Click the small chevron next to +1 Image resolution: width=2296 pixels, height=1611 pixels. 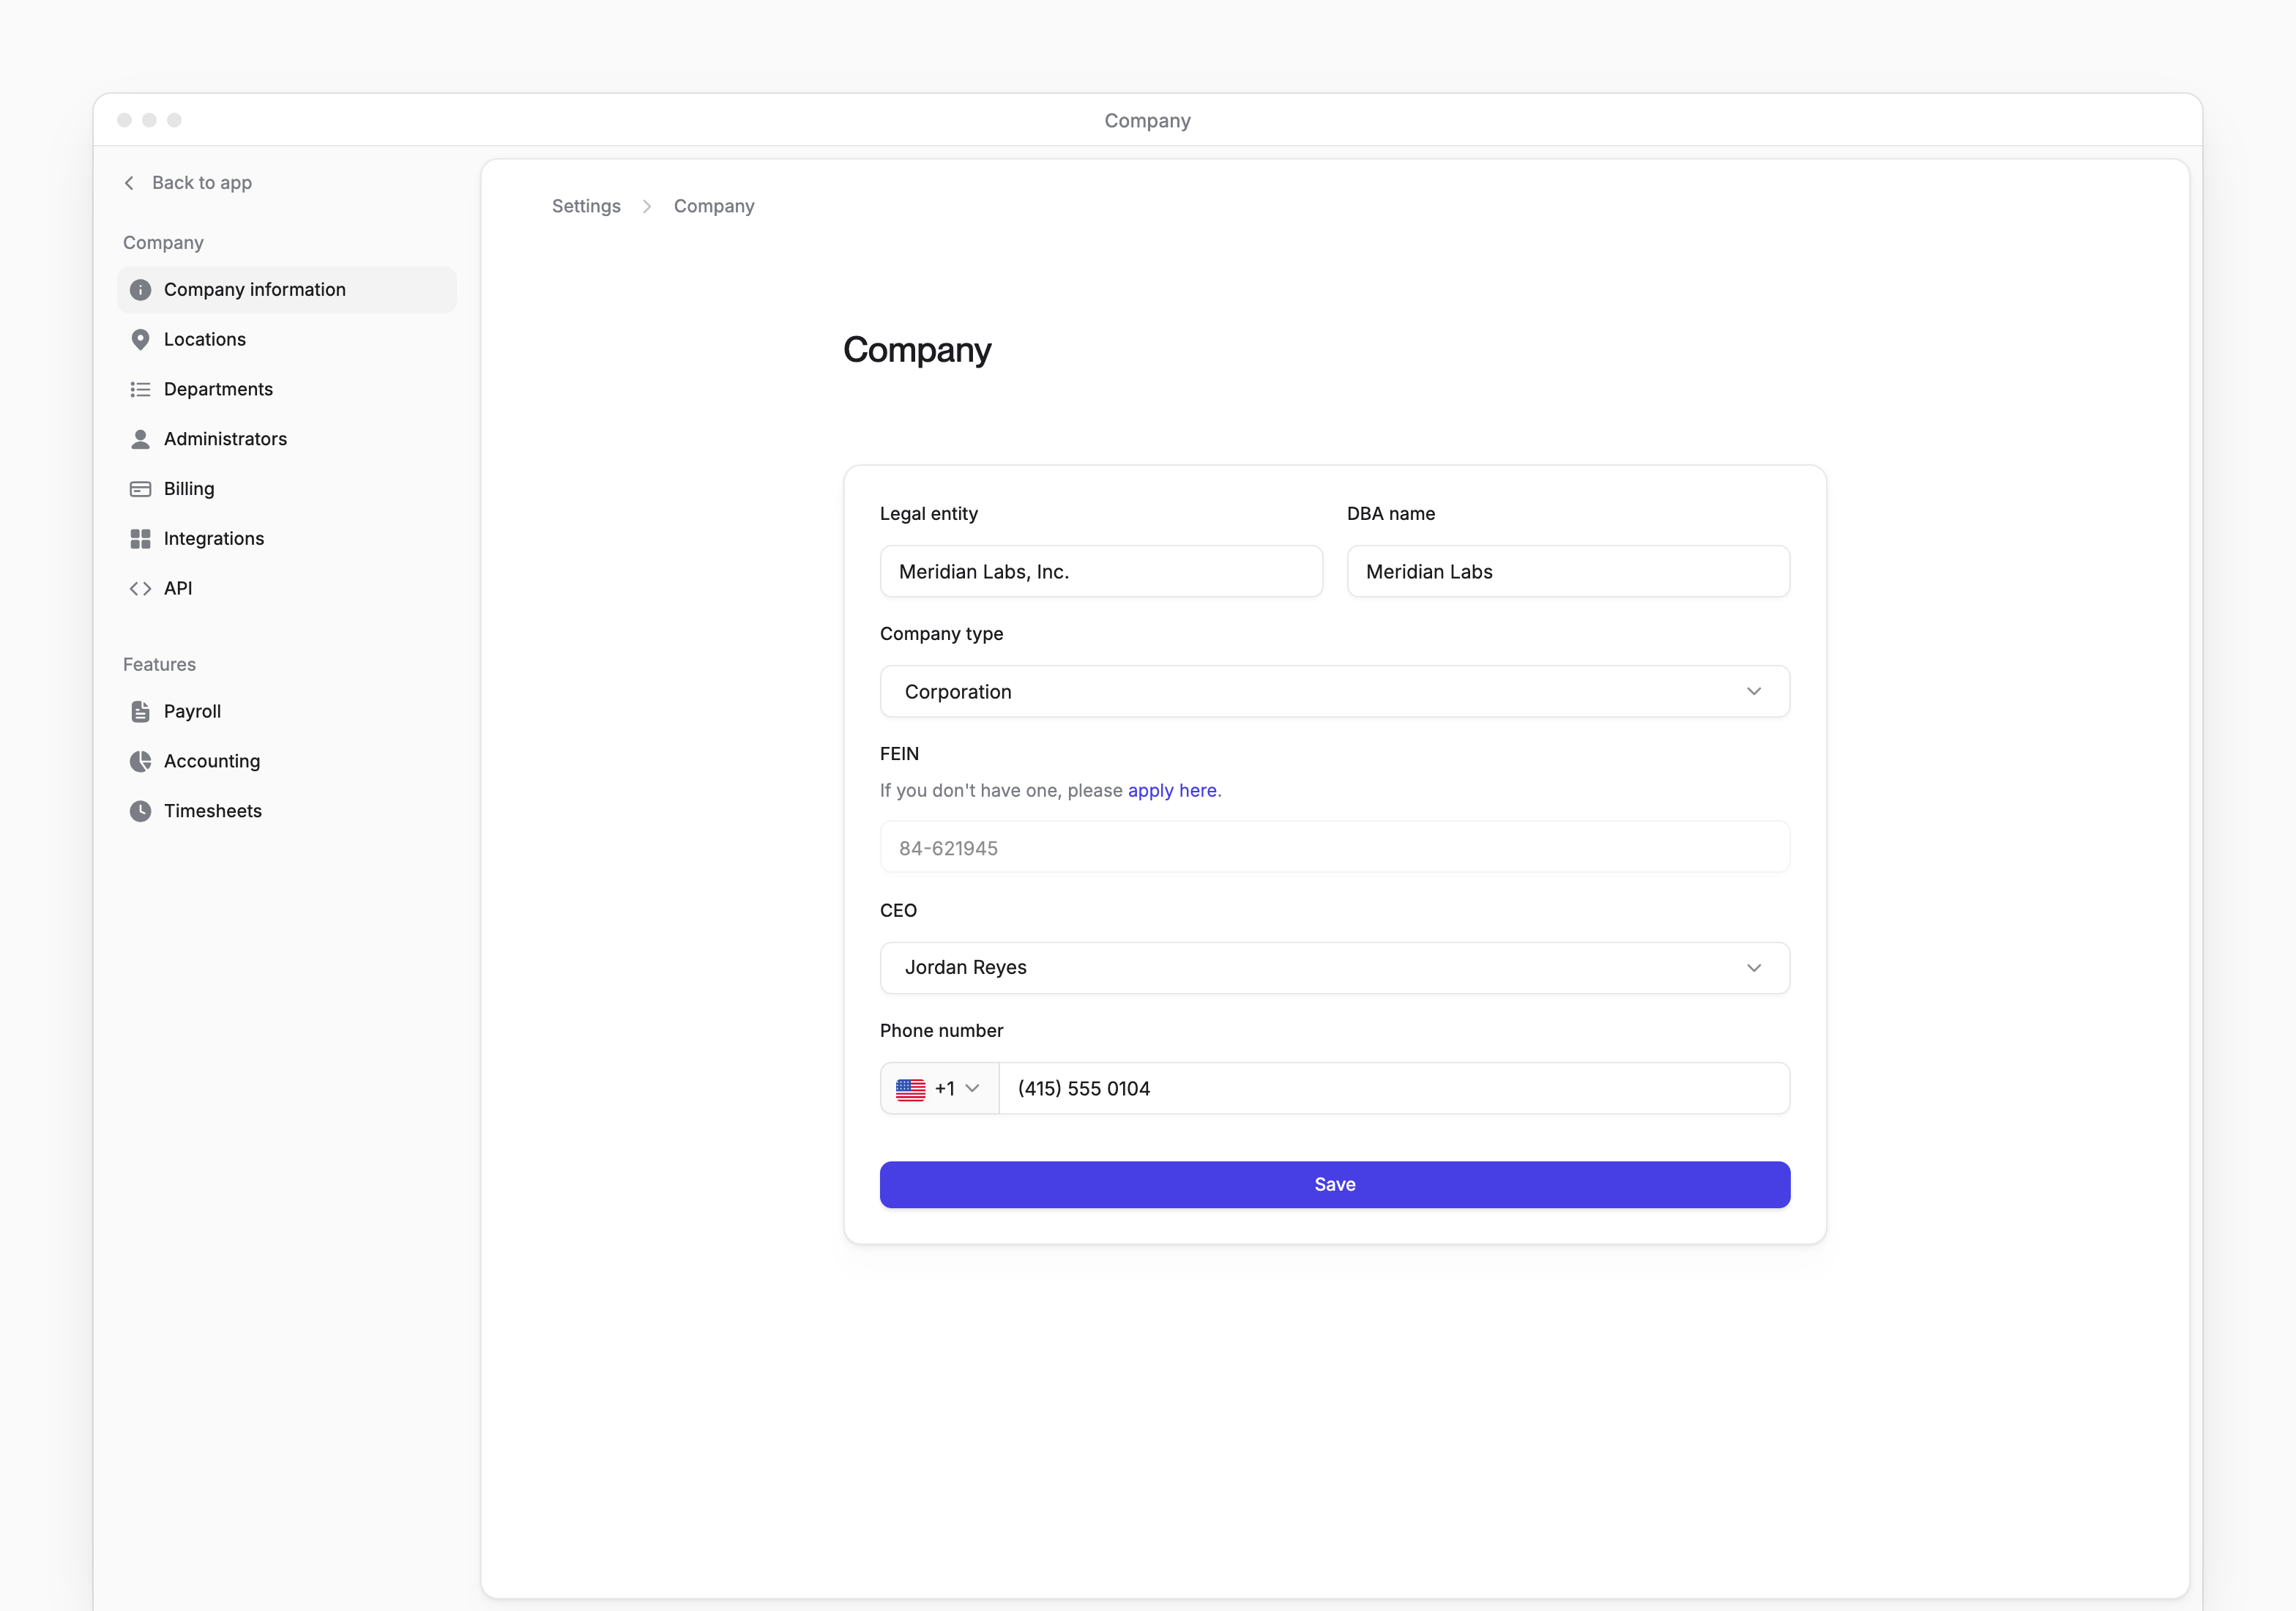972,1089
